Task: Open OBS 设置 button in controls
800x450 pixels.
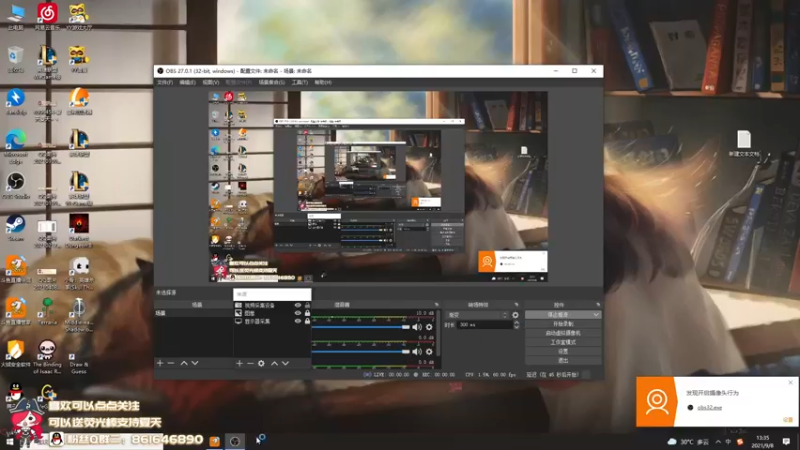Action: (x=563, y=352)
